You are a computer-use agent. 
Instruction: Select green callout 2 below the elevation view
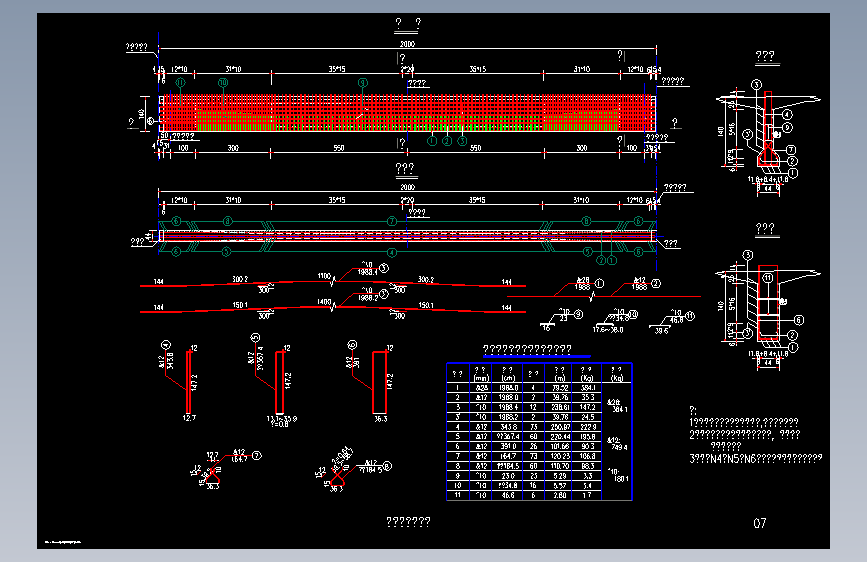click(447, 141)
